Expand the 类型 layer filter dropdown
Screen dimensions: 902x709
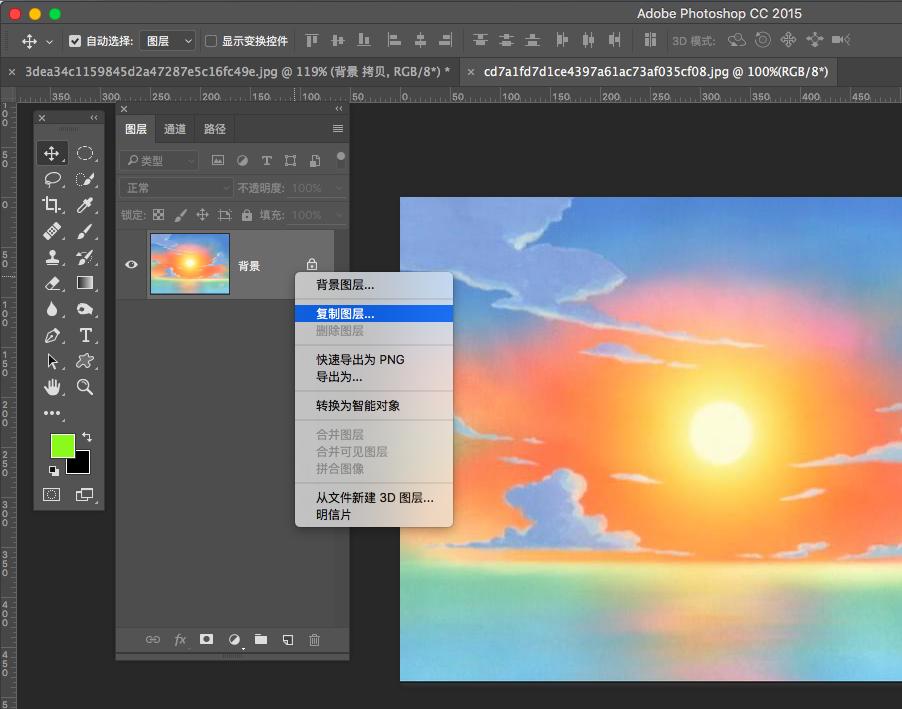[x=160, y=160]
